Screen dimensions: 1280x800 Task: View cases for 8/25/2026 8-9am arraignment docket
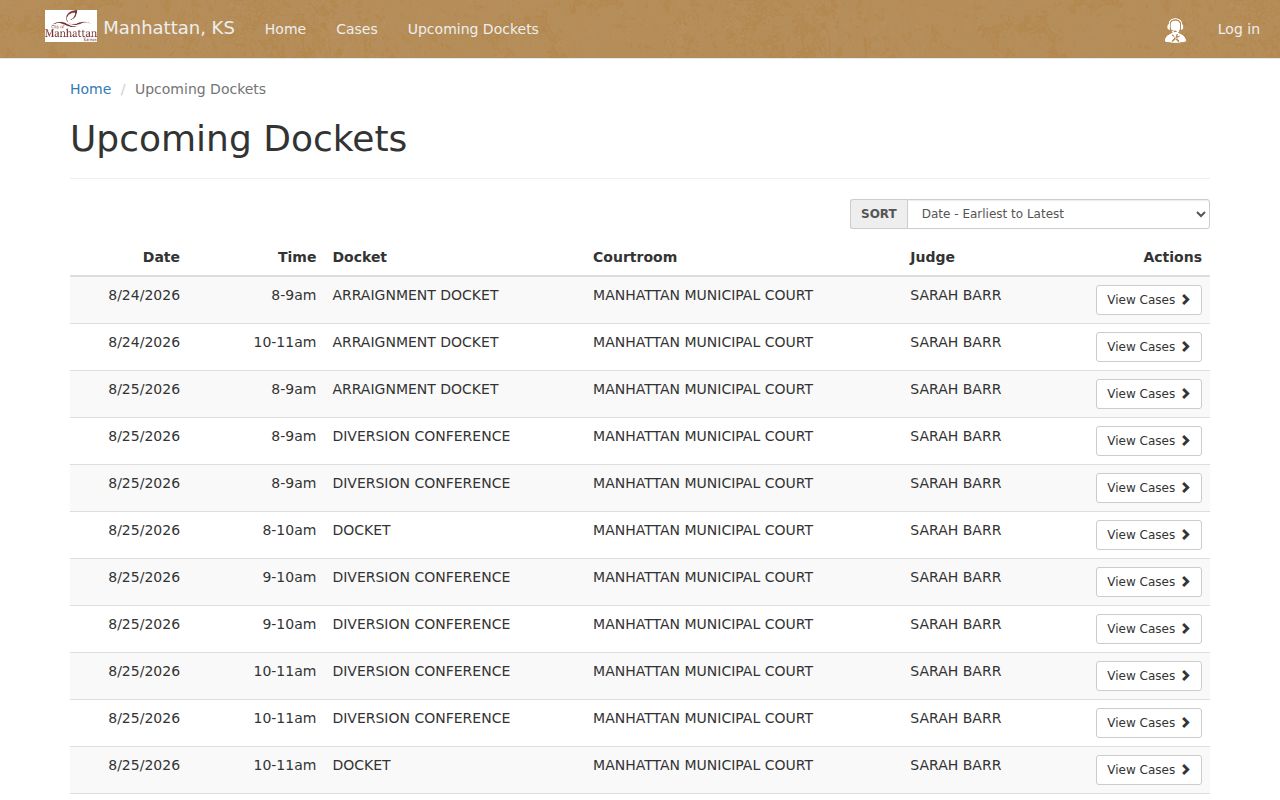click(x=1148, y=394)
